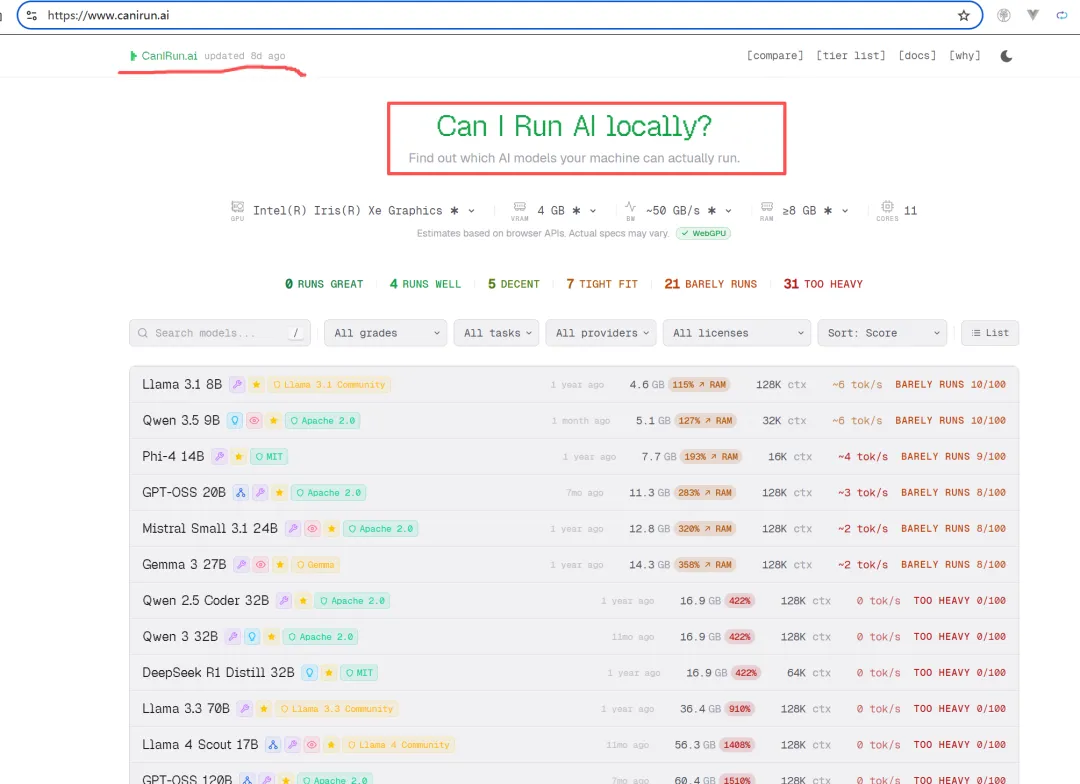Focus the Search models field

(220, 333)
